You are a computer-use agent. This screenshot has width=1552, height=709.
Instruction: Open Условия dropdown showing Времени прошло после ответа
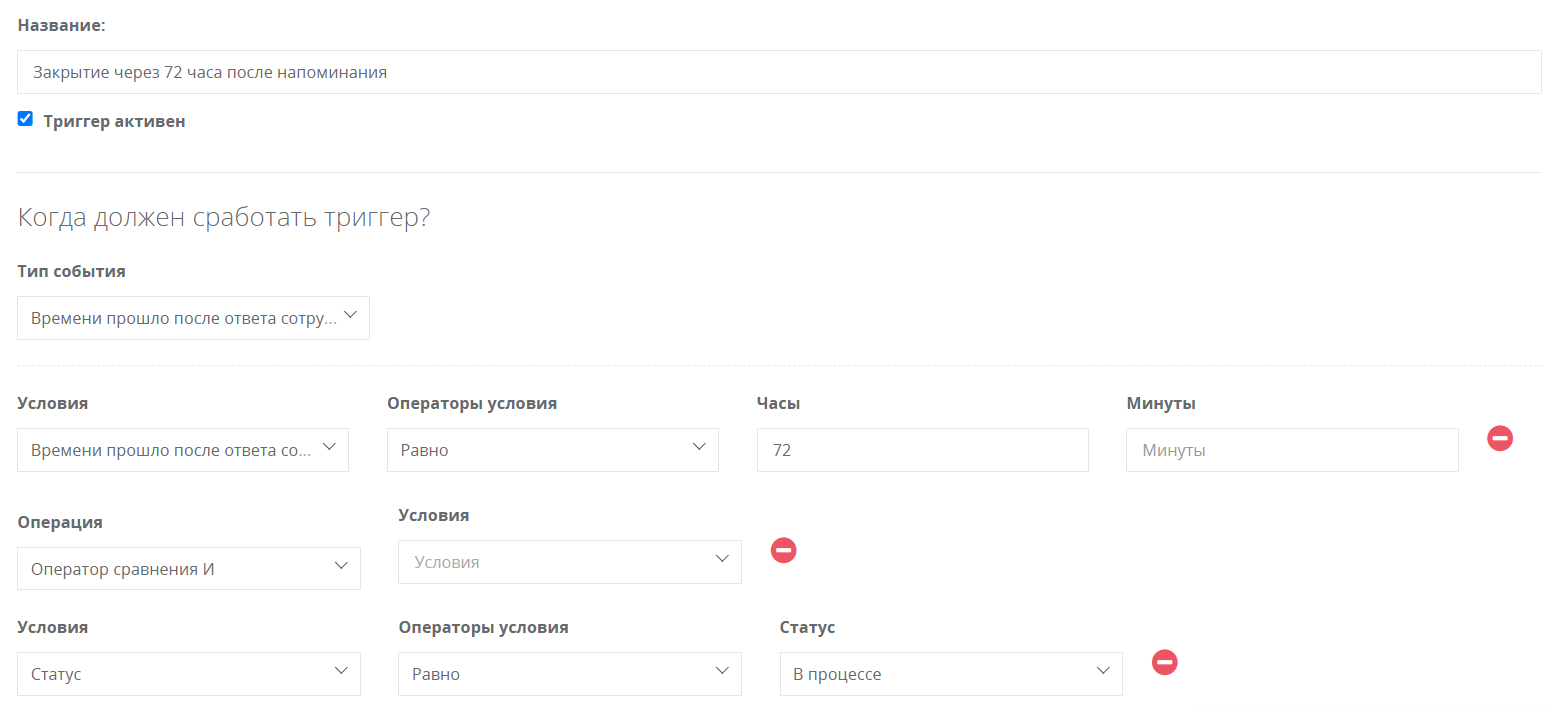click(x=183, y=450)
